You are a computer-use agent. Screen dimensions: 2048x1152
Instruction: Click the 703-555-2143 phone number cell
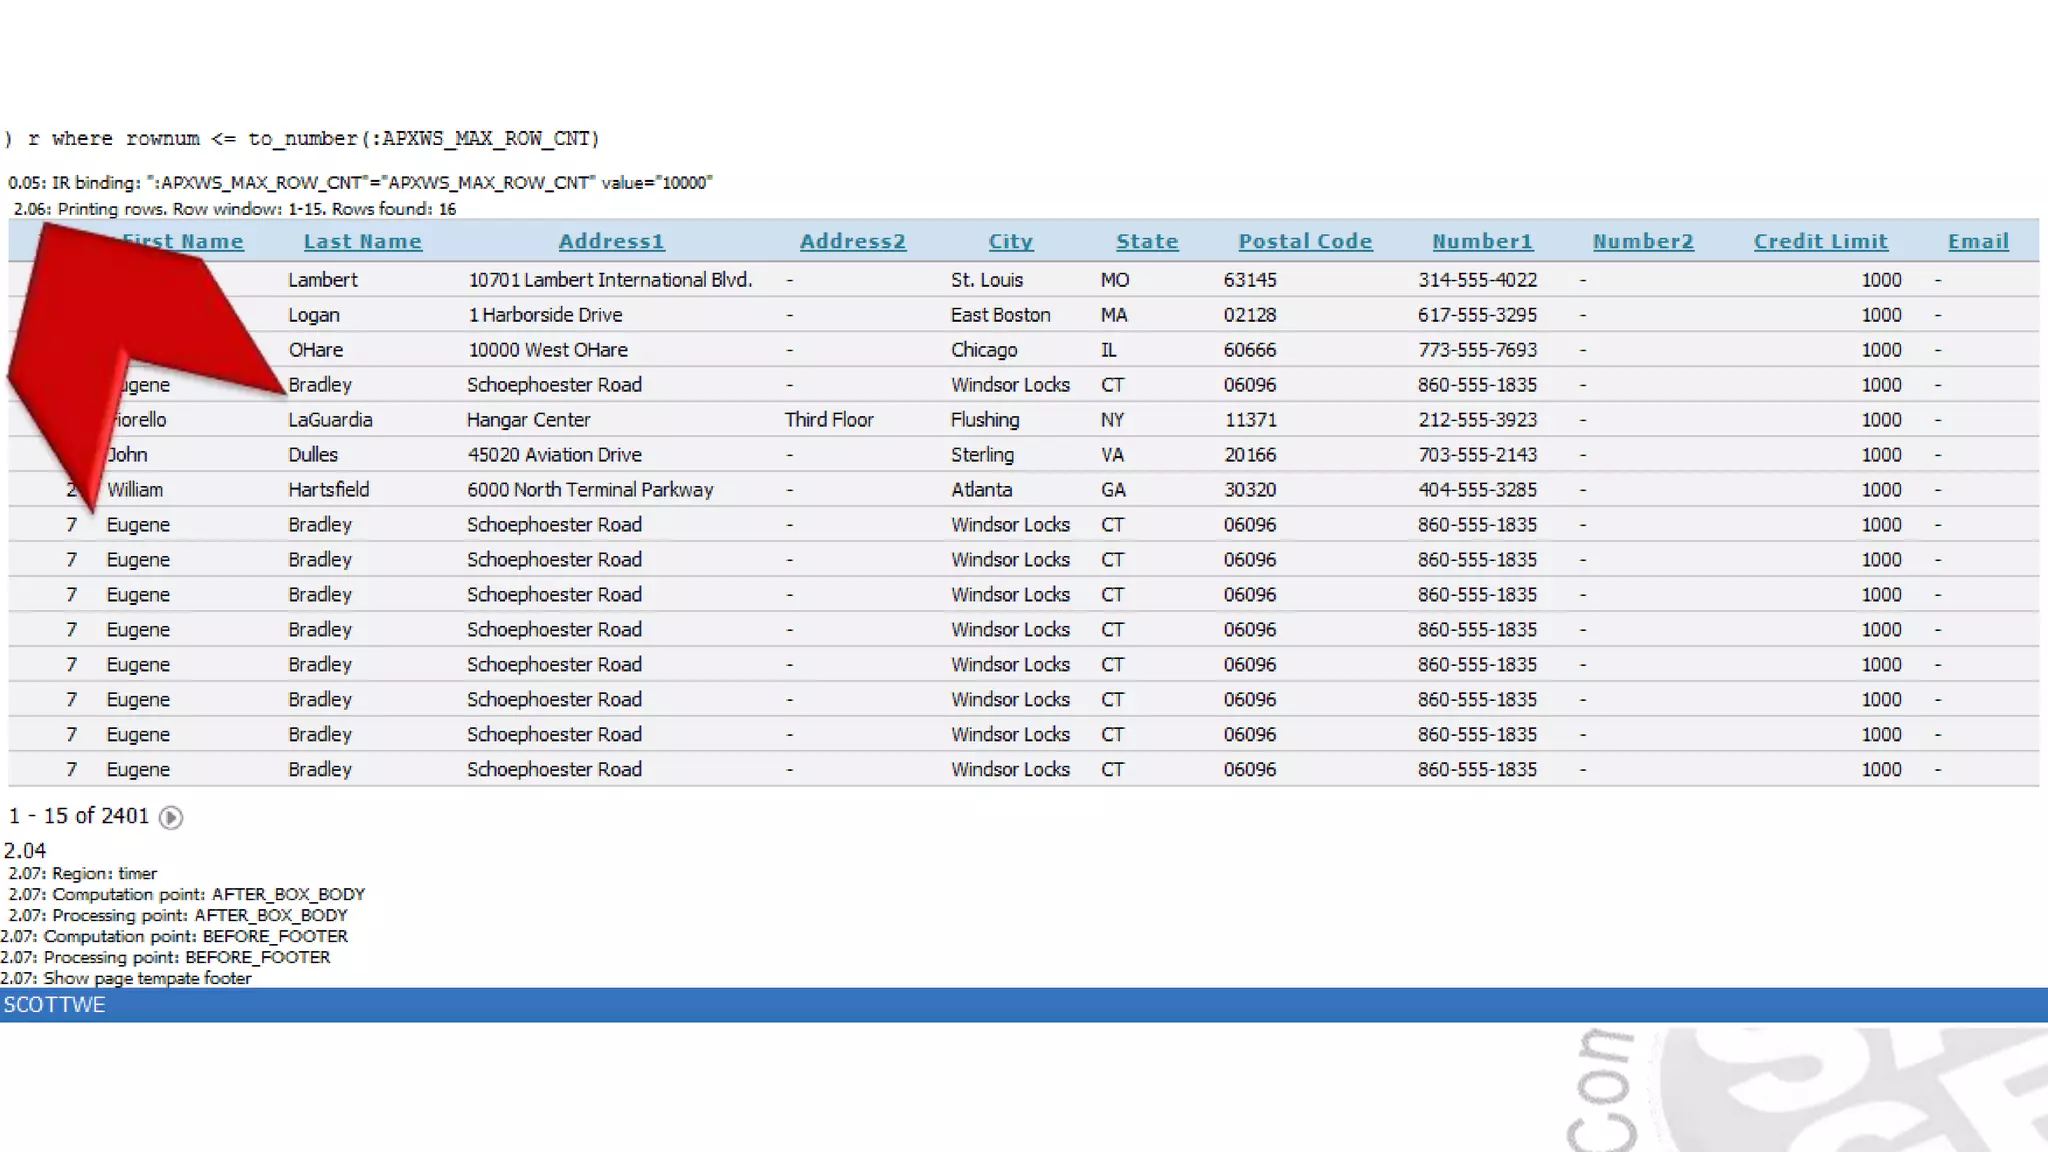click(x=1476, y=455)
